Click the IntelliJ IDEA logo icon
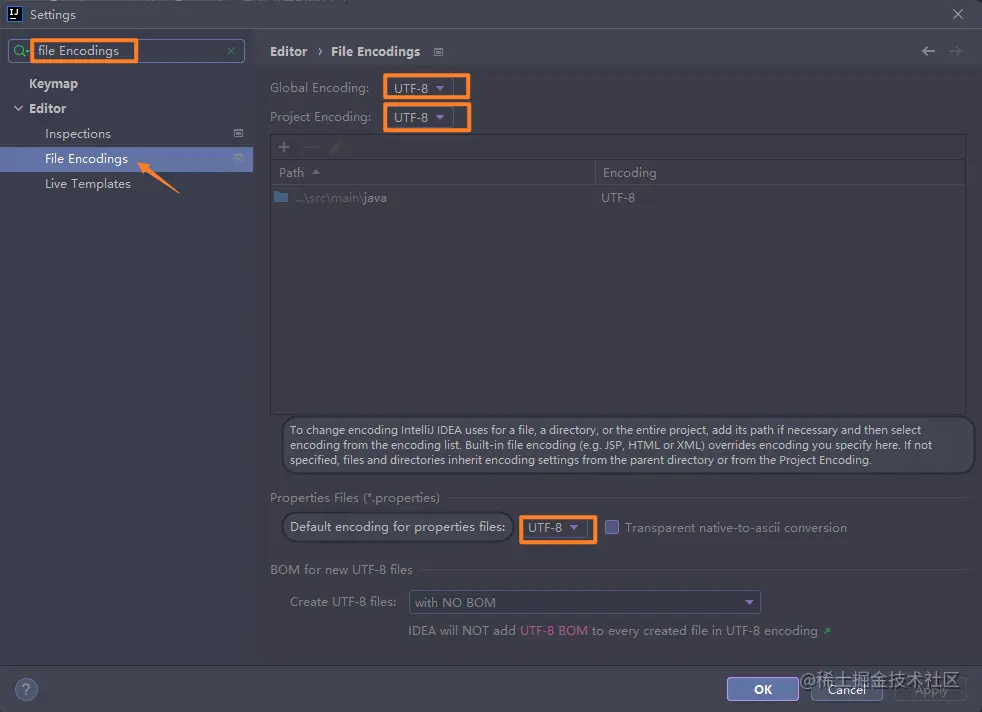This screenshot has height=712, width=982. pos(14,14)
